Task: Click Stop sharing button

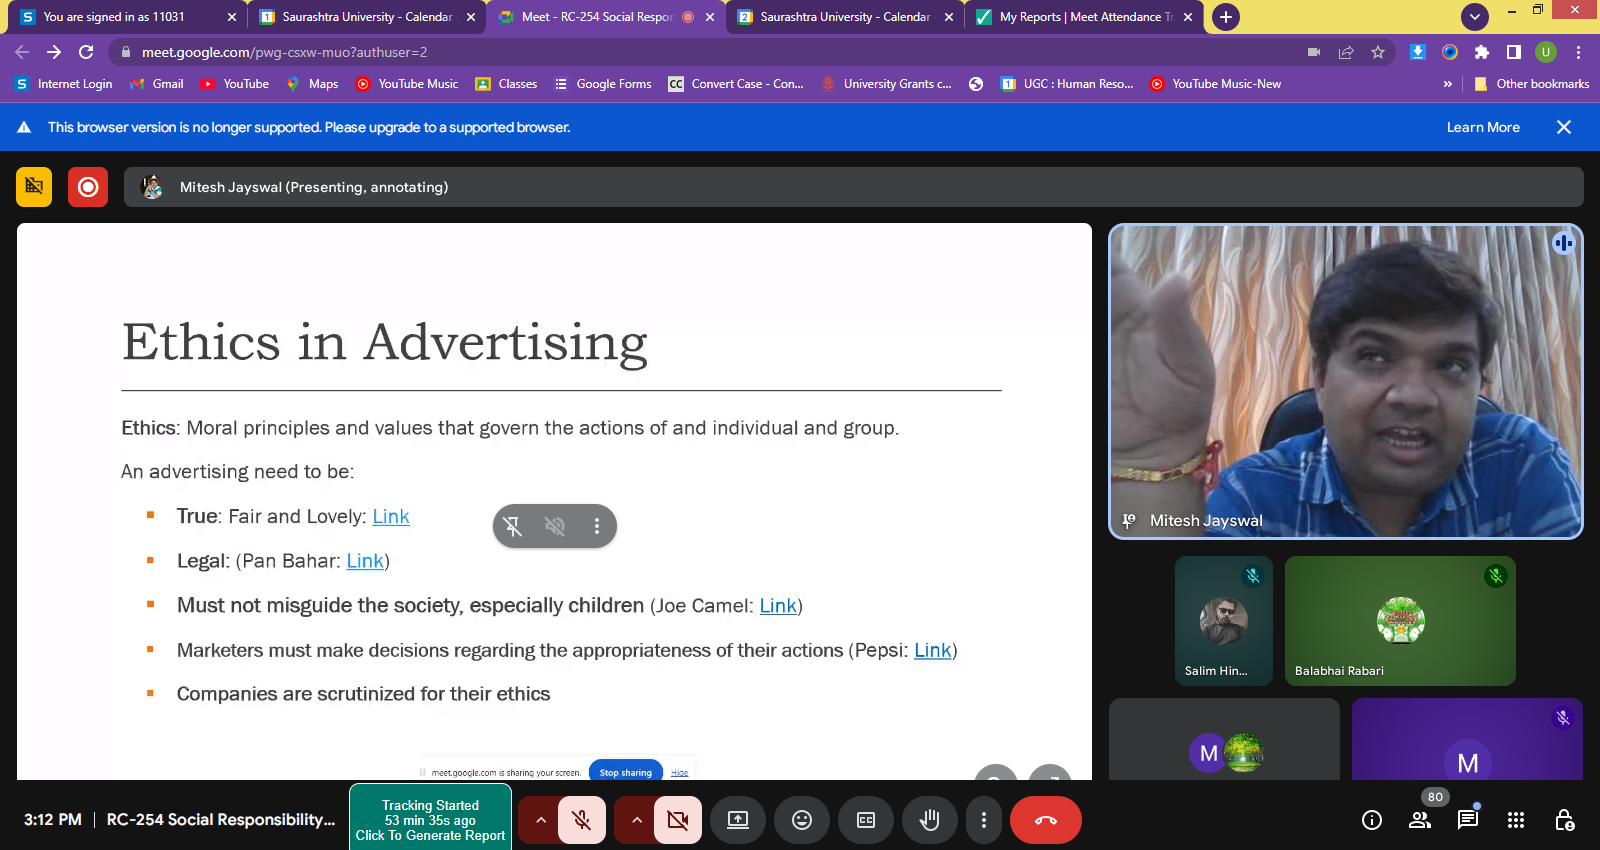Action: pos(625,772)
